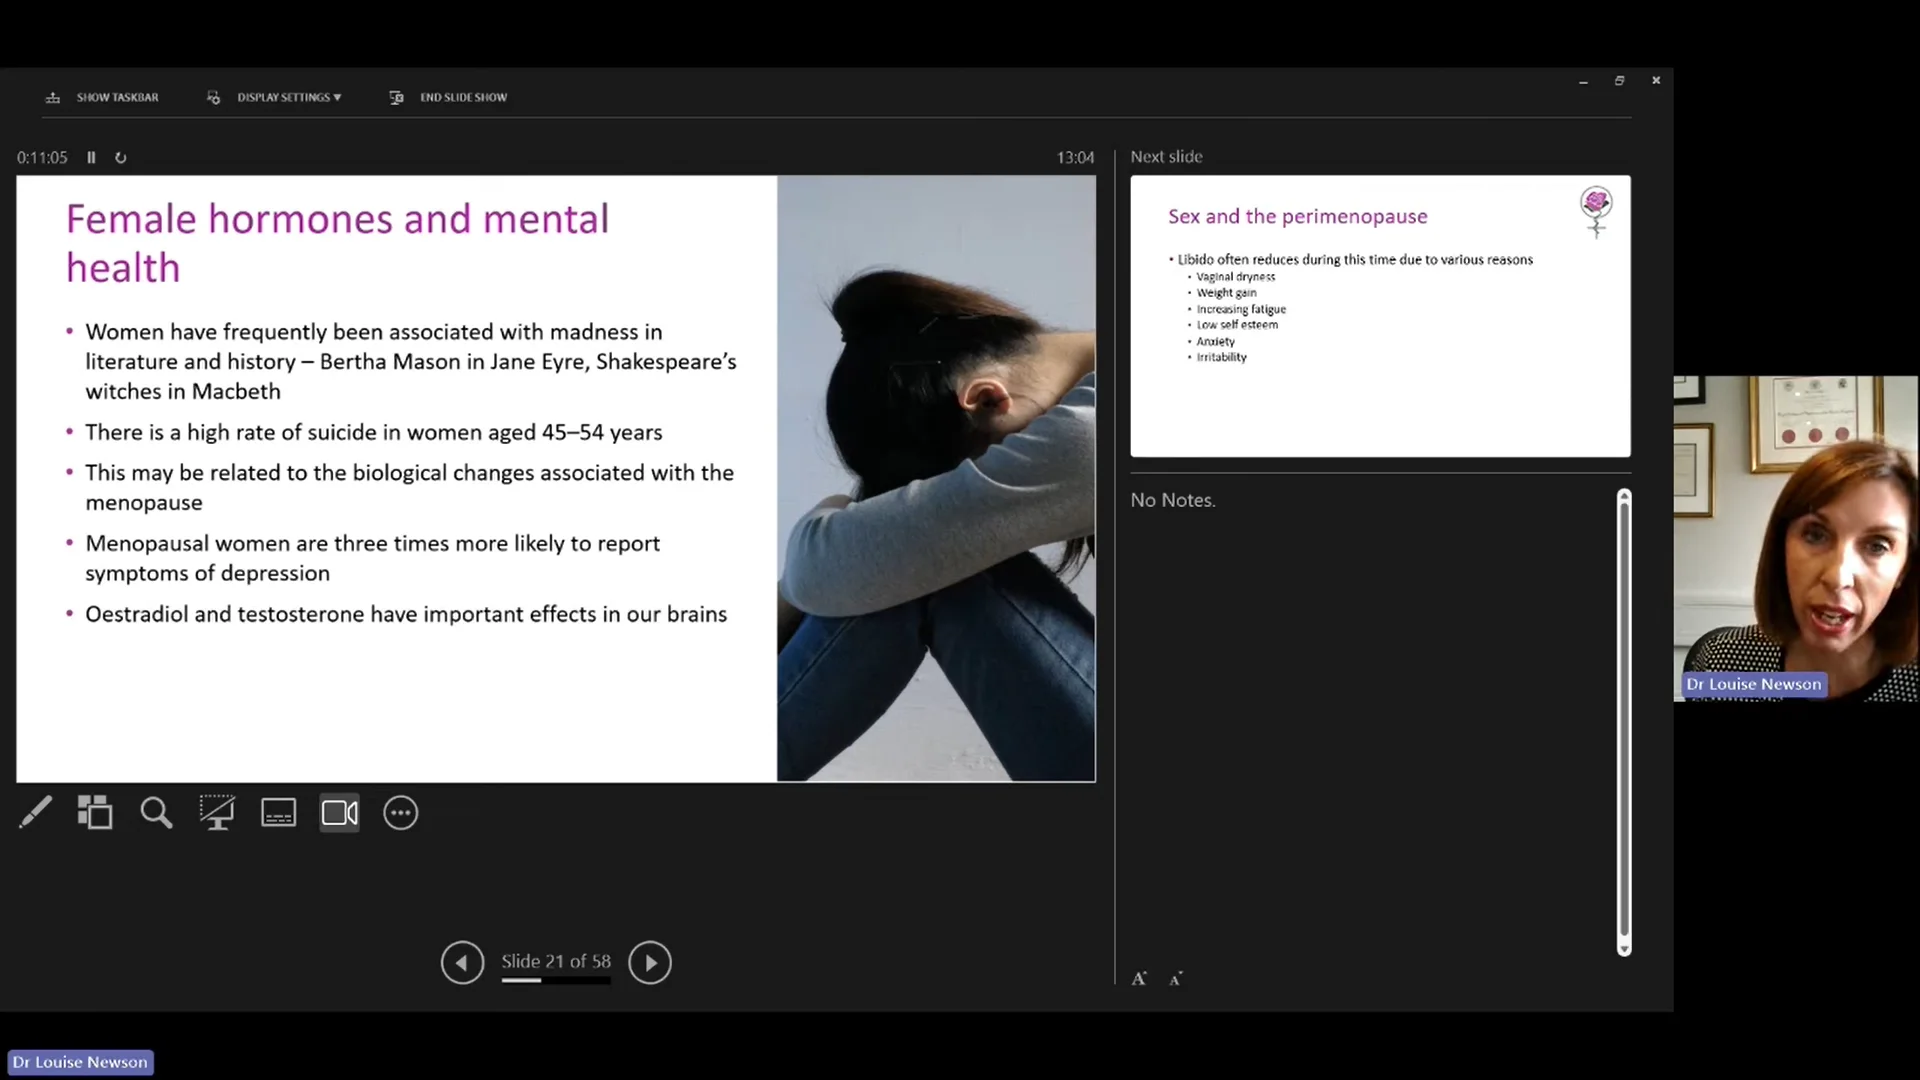This screenshot has height=1080, width=1920.
Task: Click the current slide Female hormones title
Action: [337, 243]
